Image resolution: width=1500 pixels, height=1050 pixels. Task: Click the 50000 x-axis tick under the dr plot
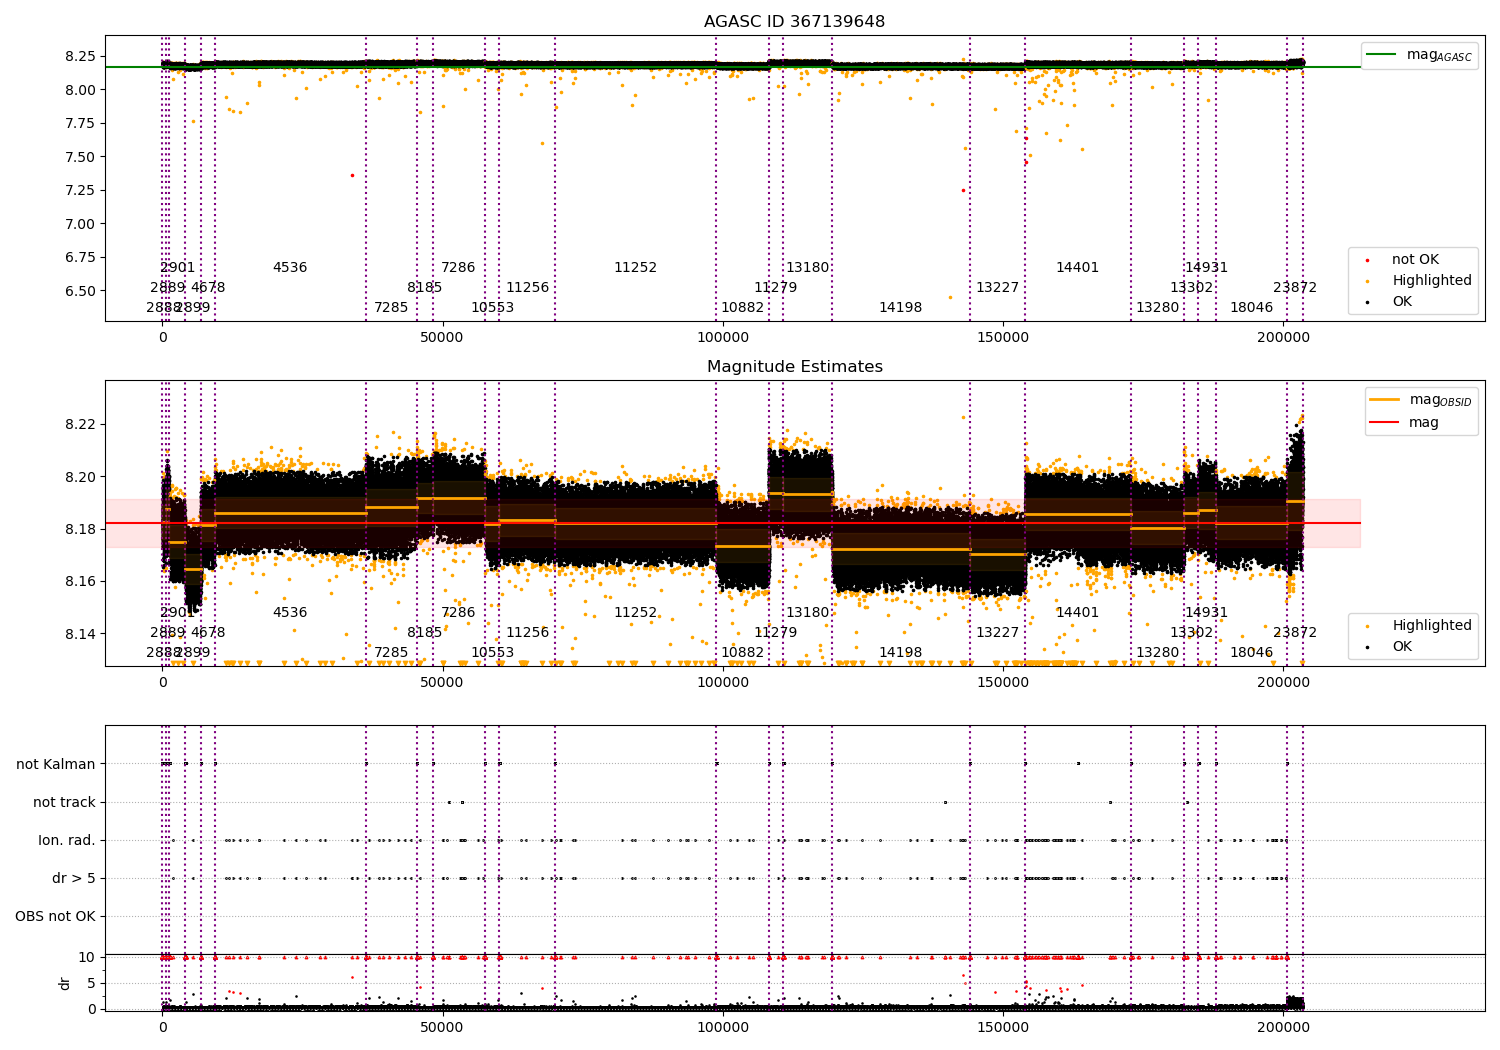[x=442, y=1027]
